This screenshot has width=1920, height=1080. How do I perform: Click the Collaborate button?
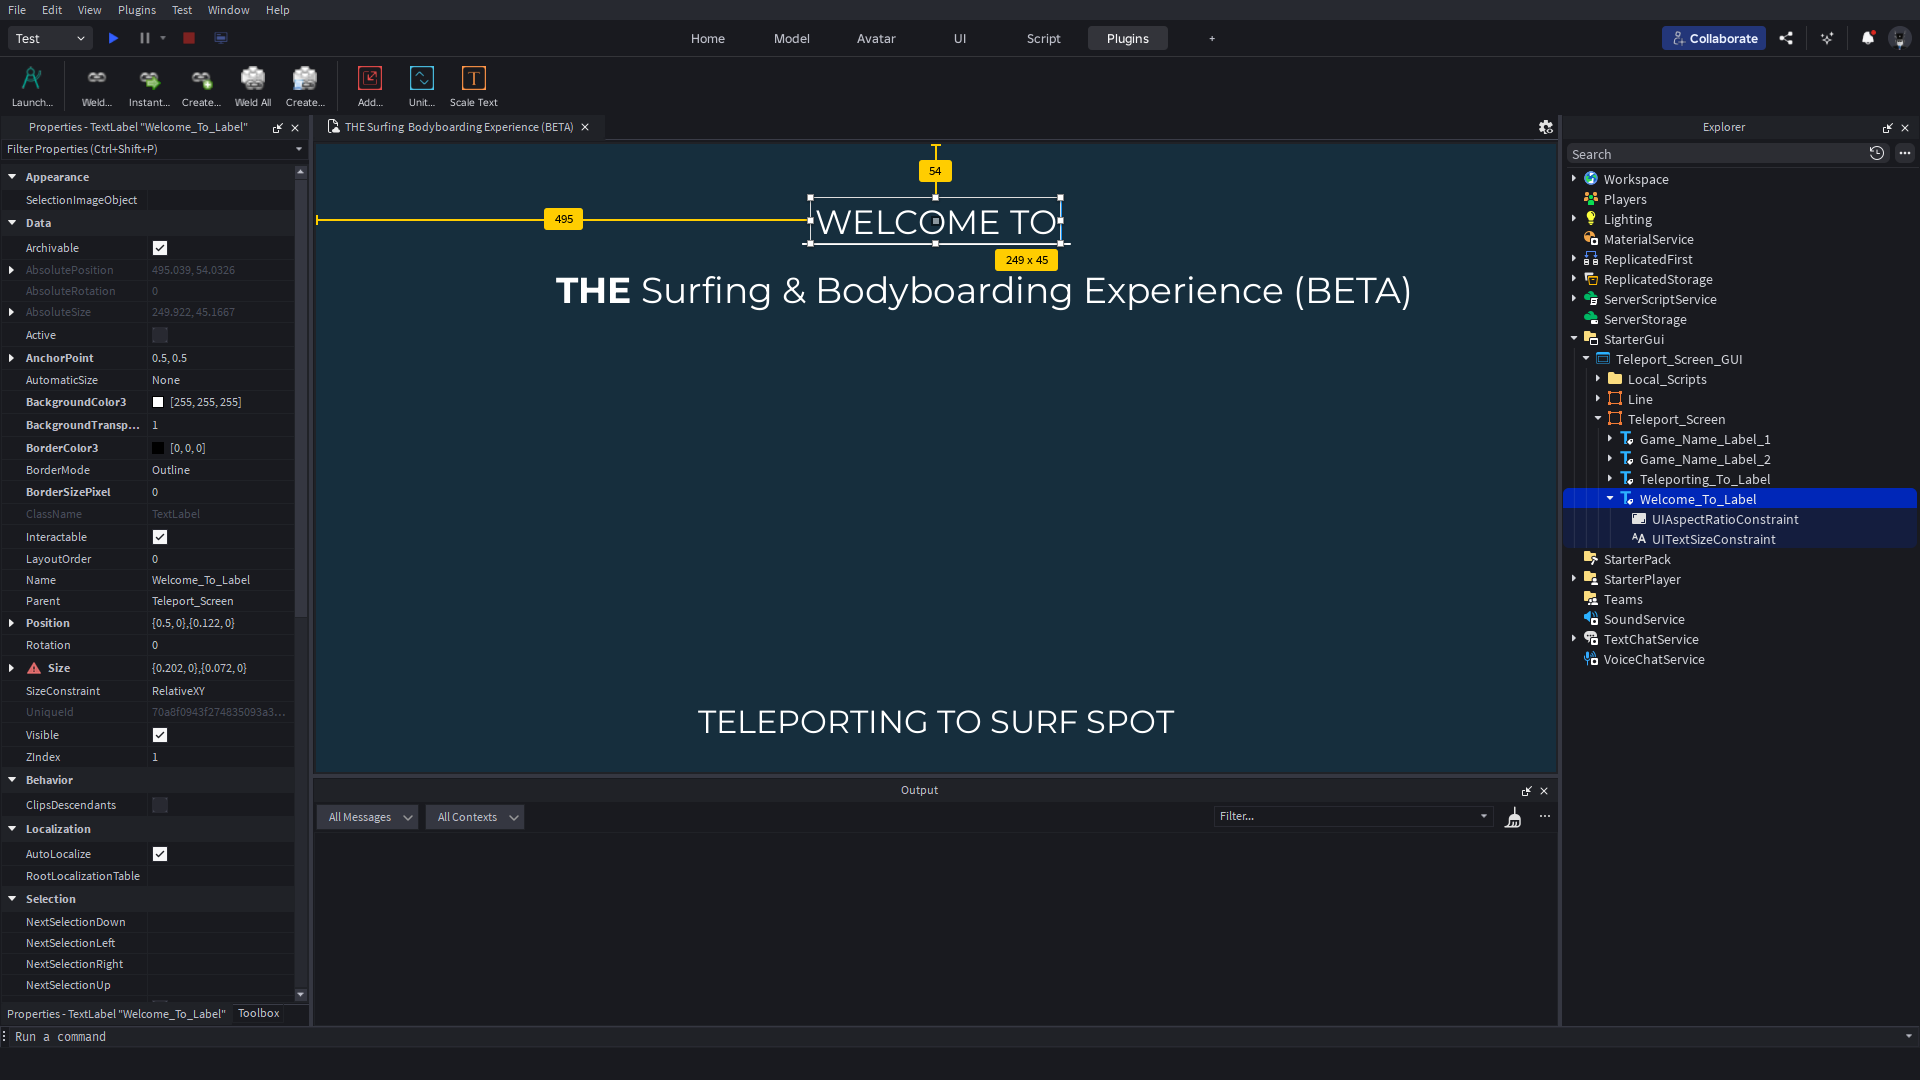pyautogui.click(x=1714, y=38)
